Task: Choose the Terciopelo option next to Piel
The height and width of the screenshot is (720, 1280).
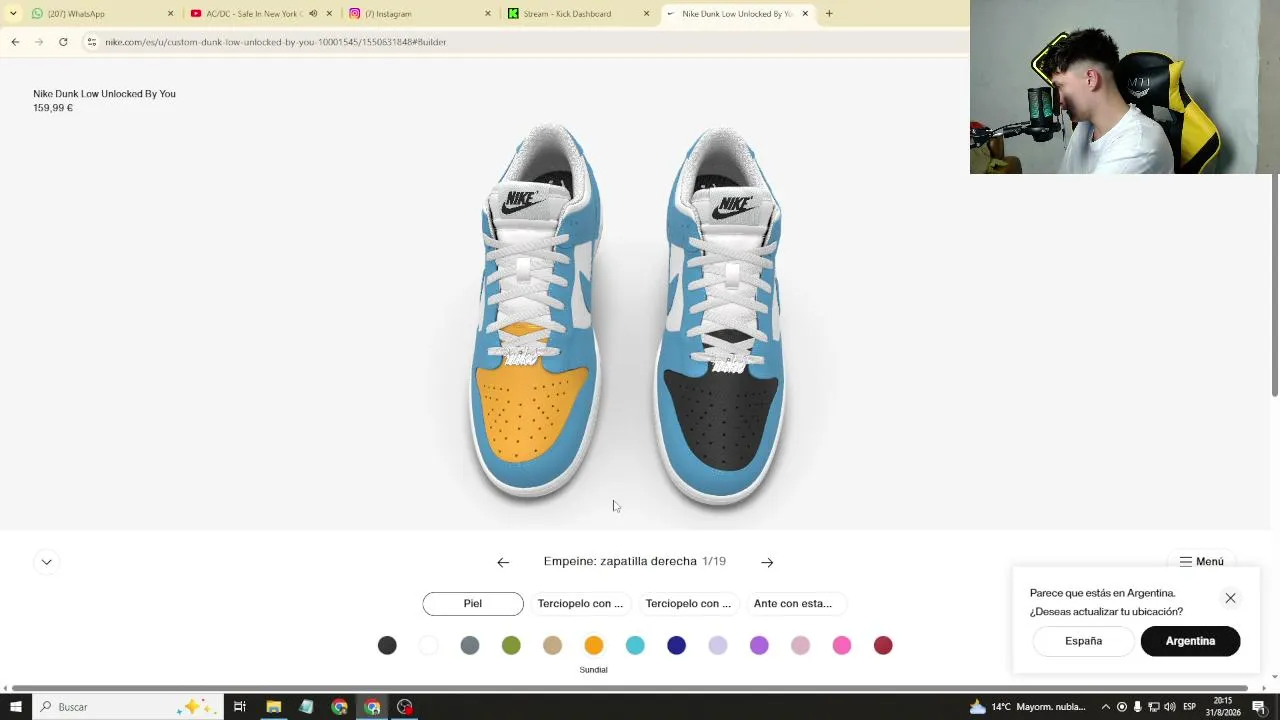Action: coord(580,604)
